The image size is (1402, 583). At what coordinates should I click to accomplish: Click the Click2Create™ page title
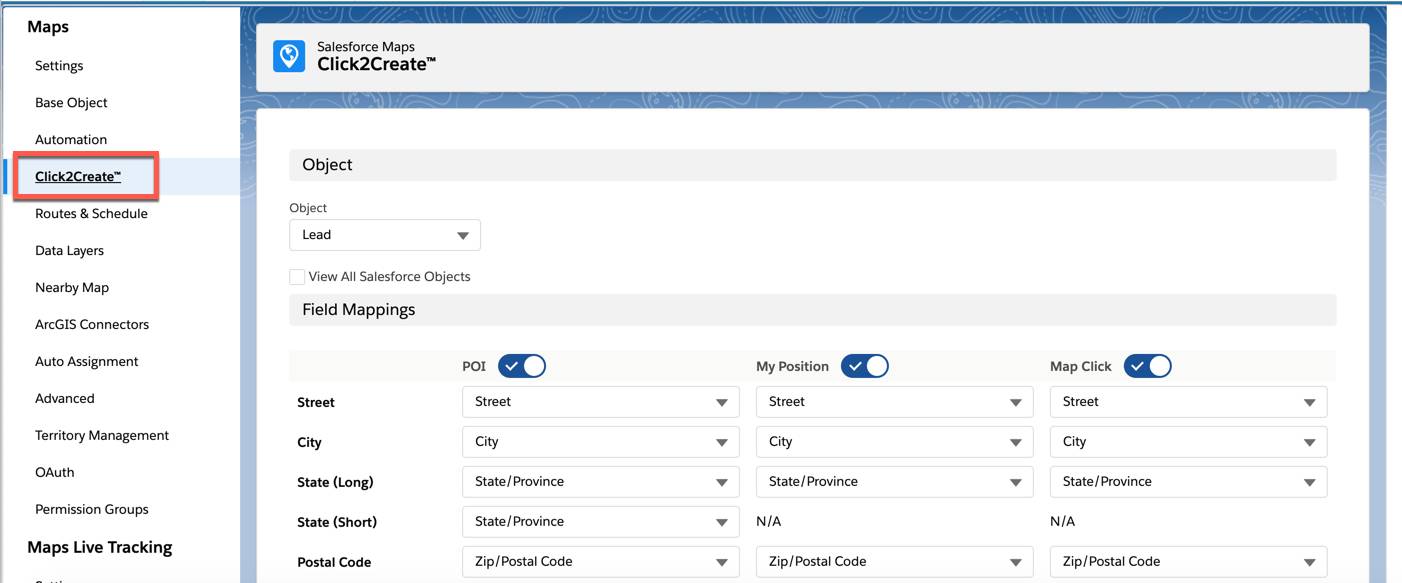pos(377,64)
